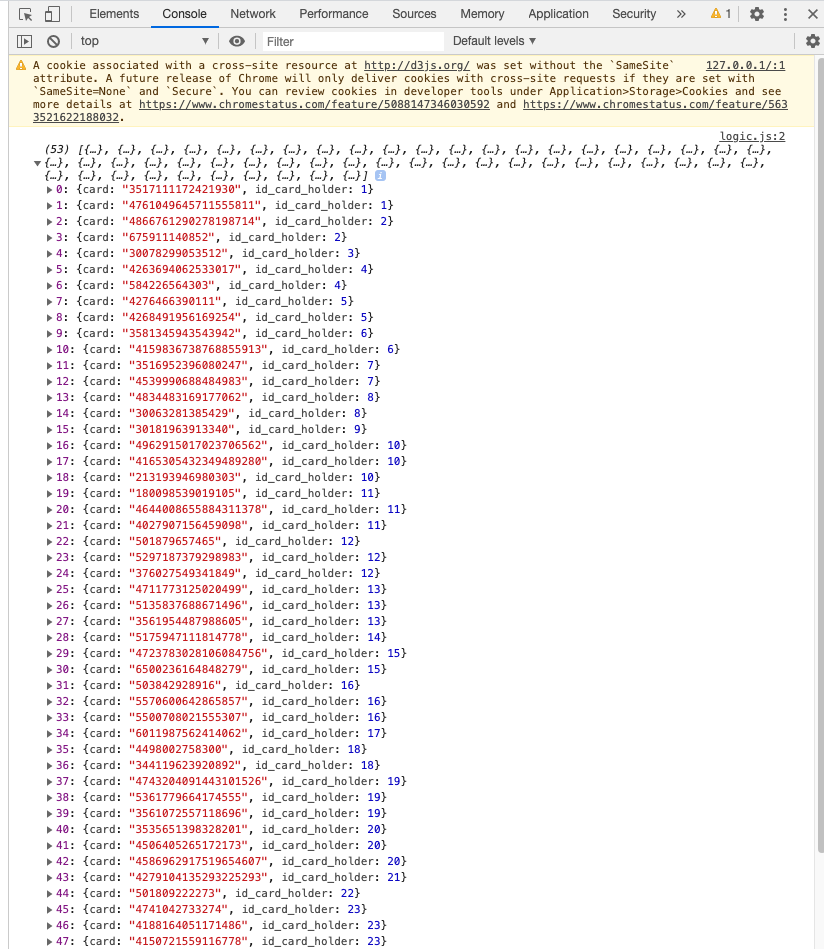Click the blue info icon after the array preview

[x=380, y=176]
